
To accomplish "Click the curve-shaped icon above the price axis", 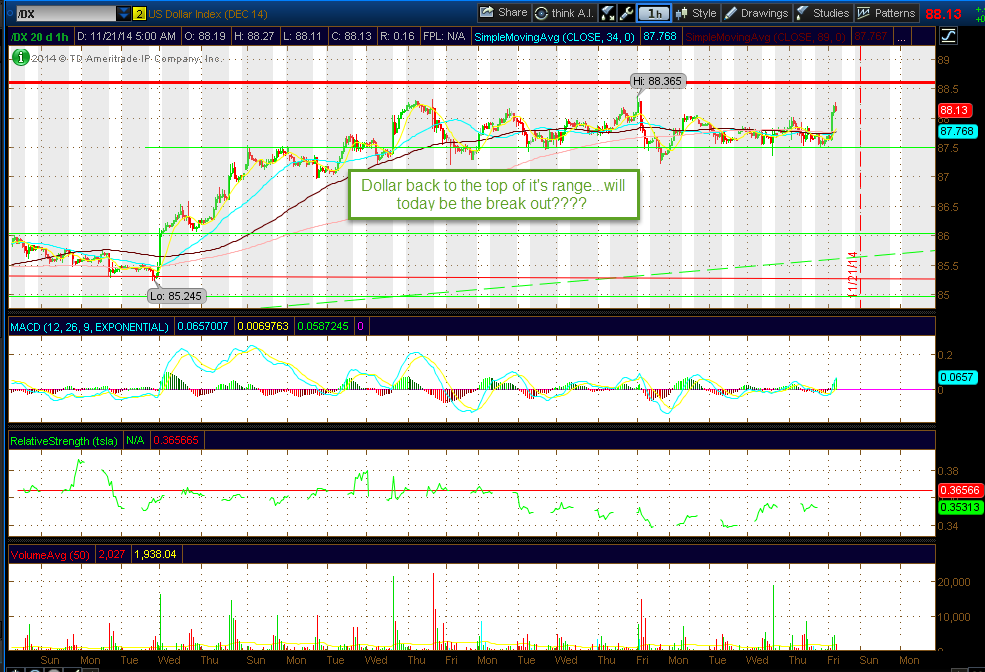I will pos(948,36).
